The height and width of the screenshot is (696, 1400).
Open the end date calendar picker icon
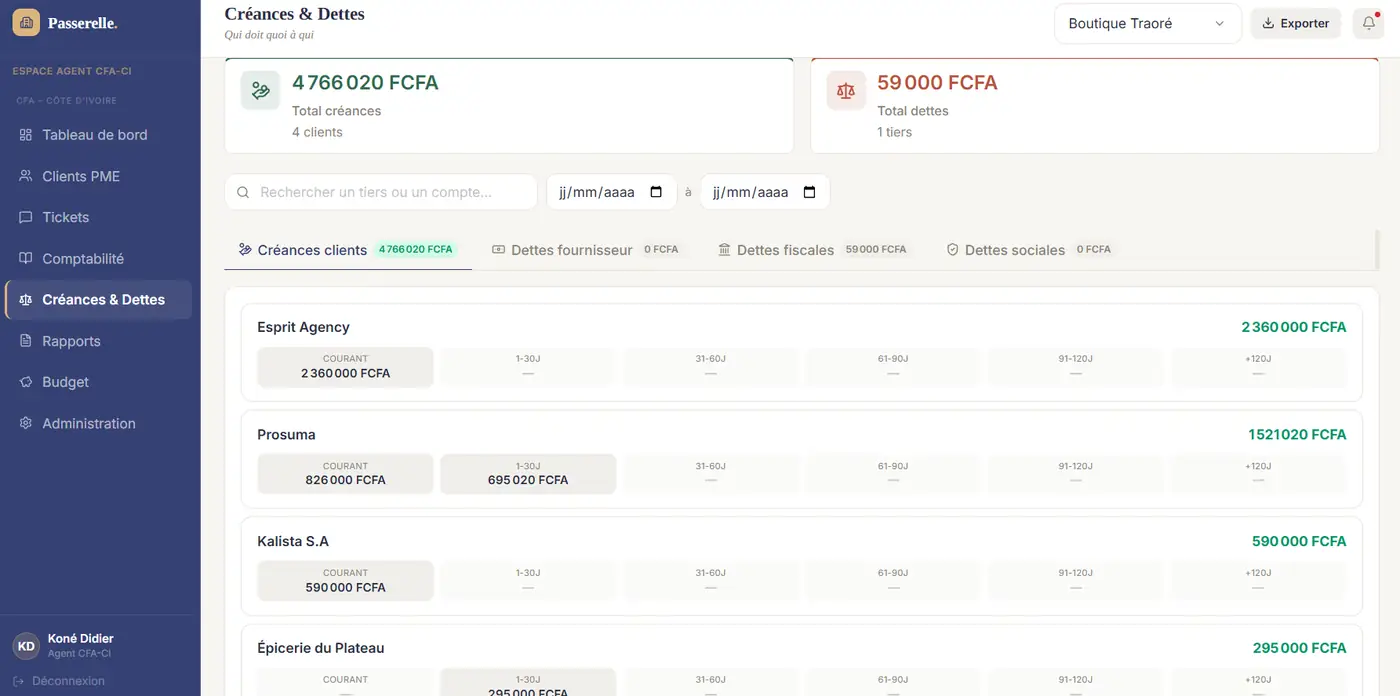(810, 192)
